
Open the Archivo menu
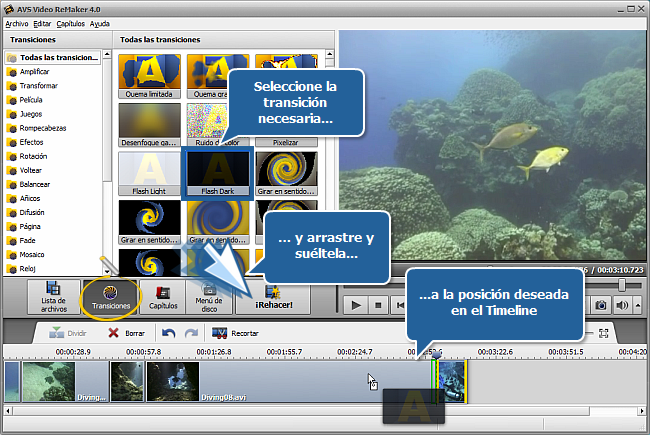[16, 22]
